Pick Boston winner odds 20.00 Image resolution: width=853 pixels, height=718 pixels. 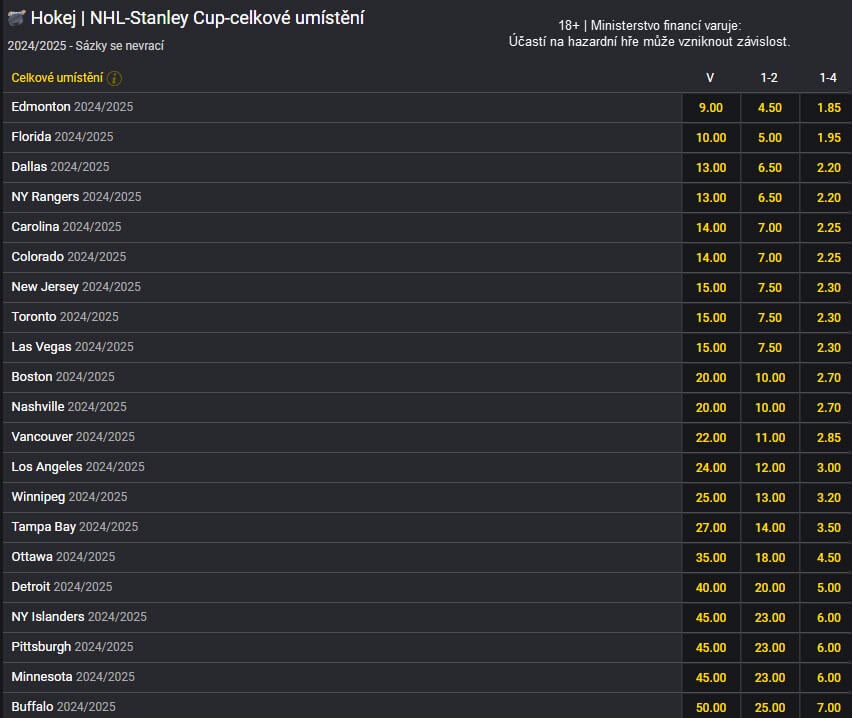point(710,377)
